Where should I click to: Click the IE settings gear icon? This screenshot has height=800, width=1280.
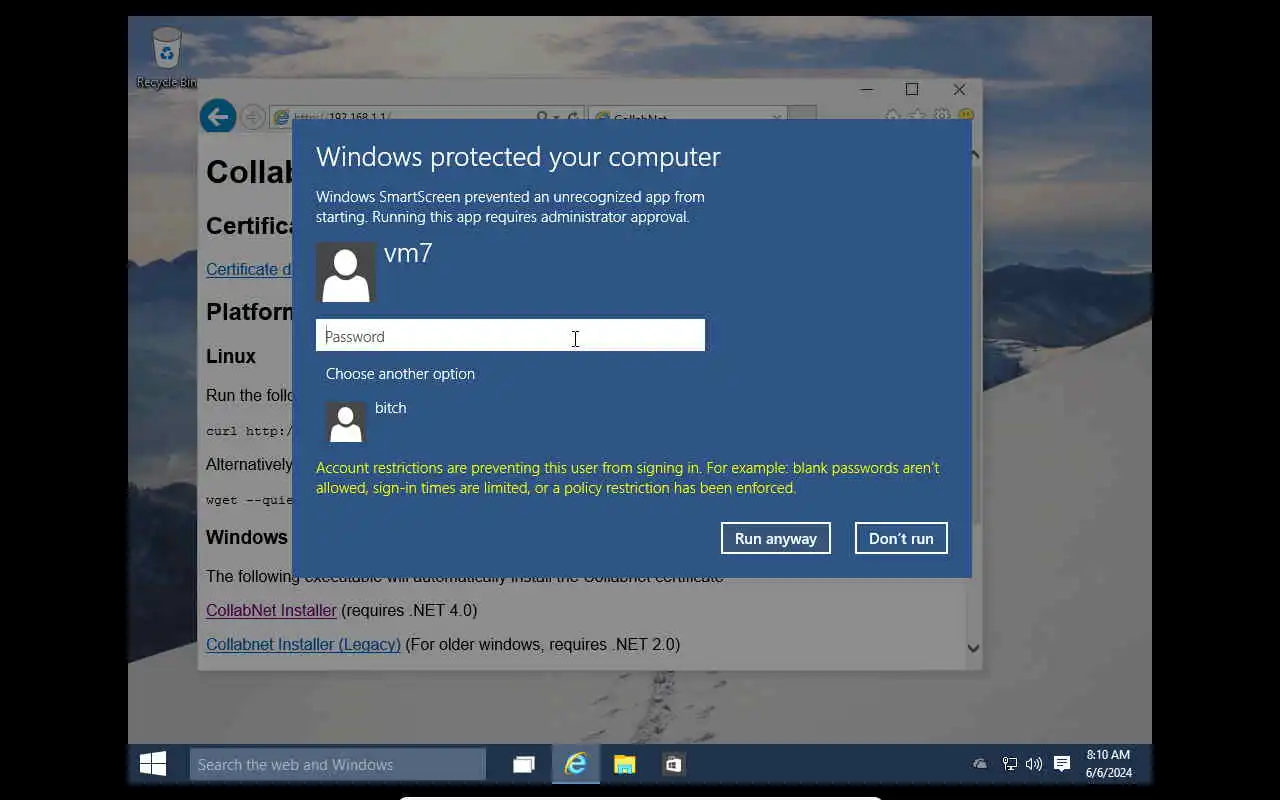tap(941, 116)
